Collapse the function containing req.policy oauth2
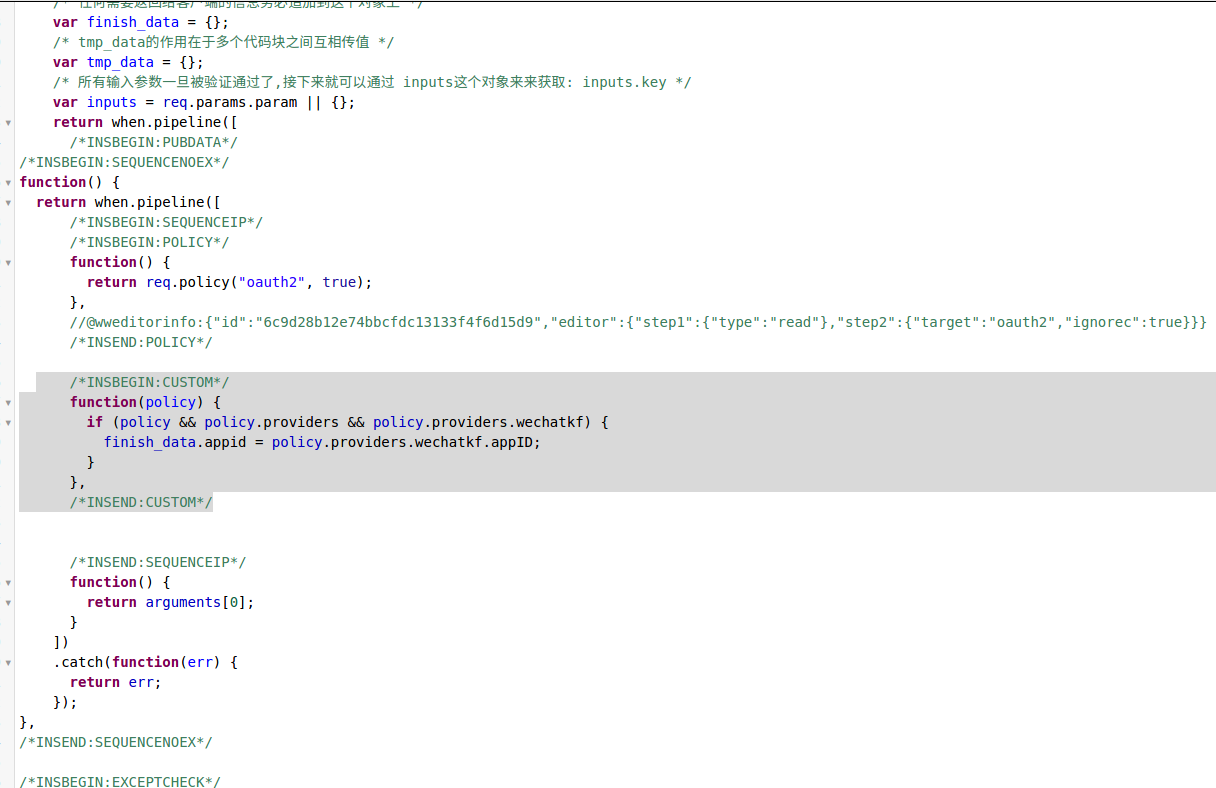Screen dimensions: 1216x788 click(8, 263)
